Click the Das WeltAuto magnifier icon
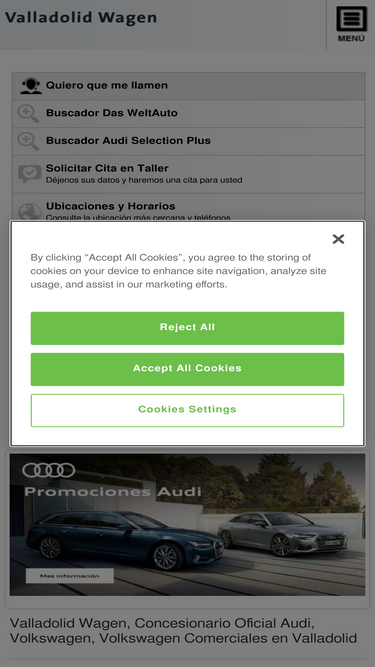The height and width of the screenshot is (667, 375). point(28,114)
